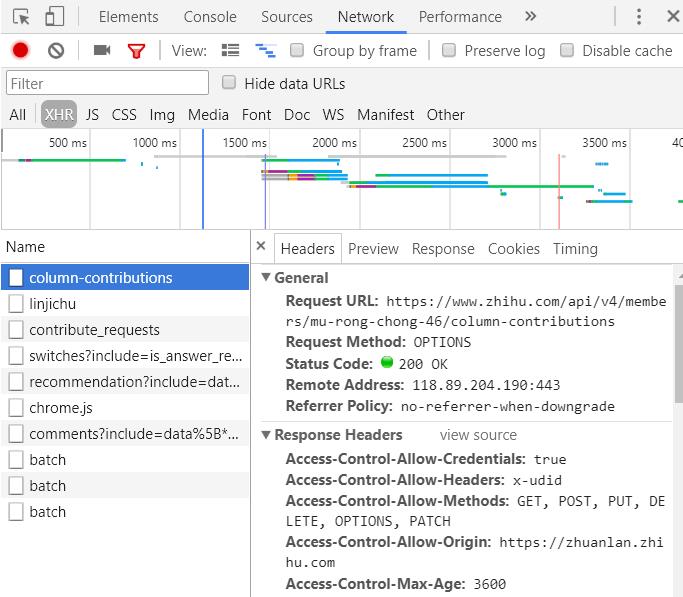Click the capture screenshots camera icon
Screen dimensions: 683x597
tap(102, 50)
